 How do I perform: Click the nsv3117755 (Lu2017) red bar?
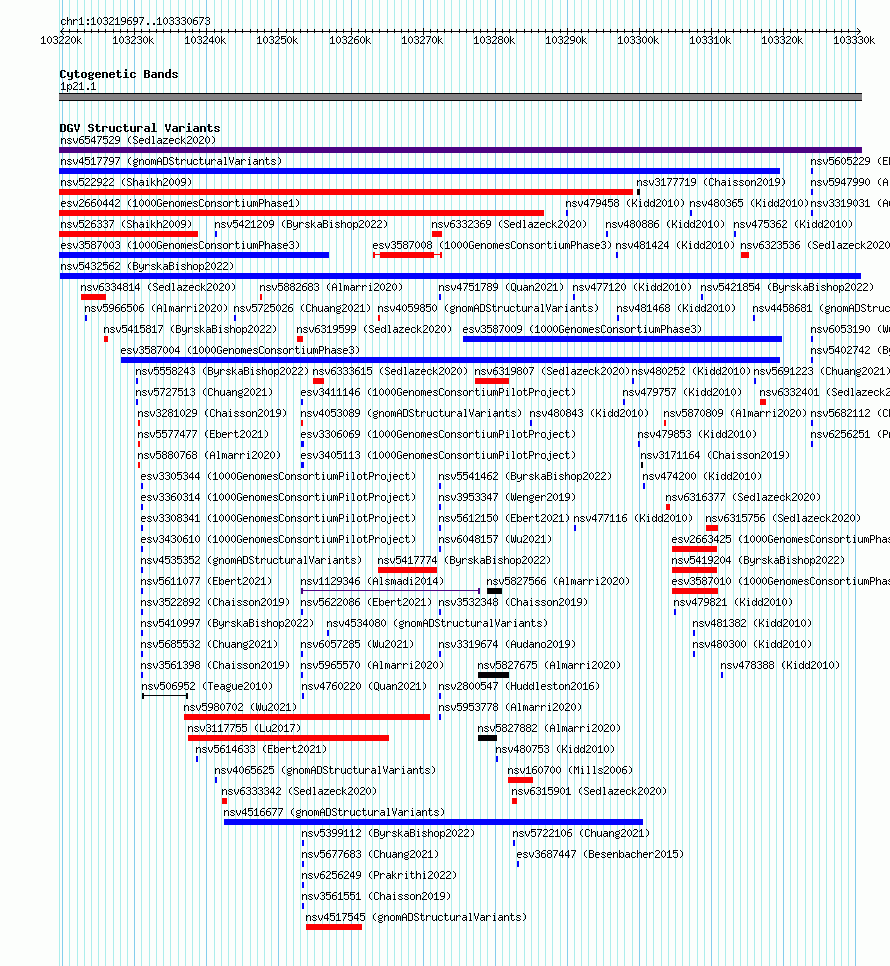point(288,737)
